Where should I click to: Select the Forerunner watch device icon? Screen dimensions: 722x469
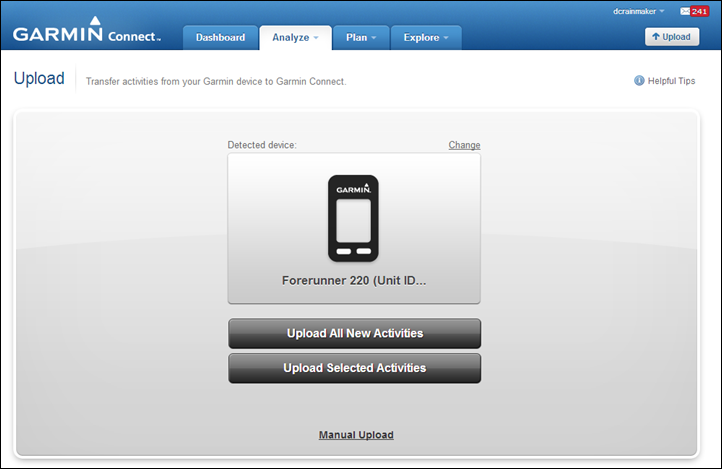(353, 218)
